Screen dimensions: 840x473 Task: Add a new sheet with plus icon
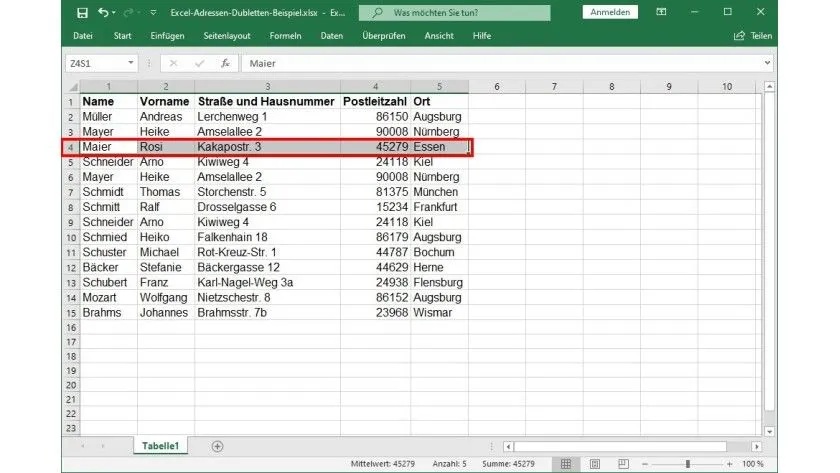[217, 446]
